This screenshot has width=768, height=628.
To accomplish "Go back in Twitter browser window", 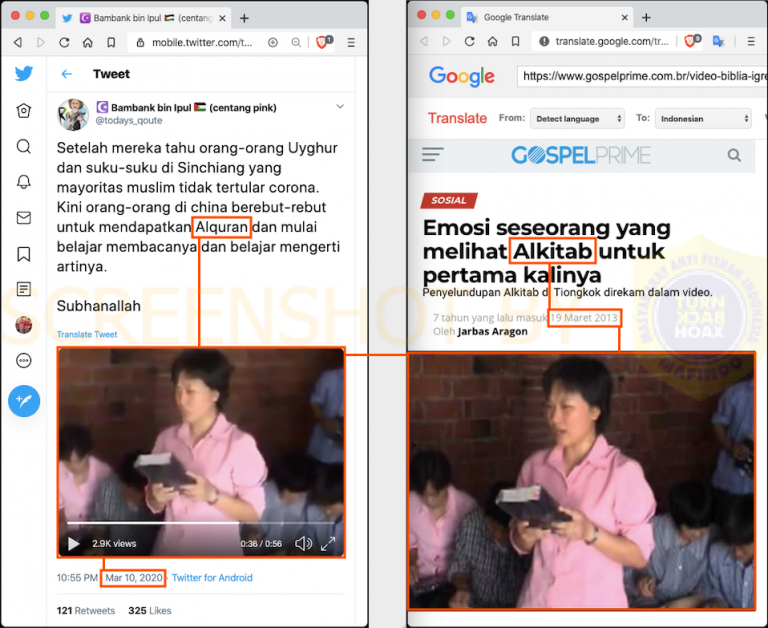I will coord(18,43).
